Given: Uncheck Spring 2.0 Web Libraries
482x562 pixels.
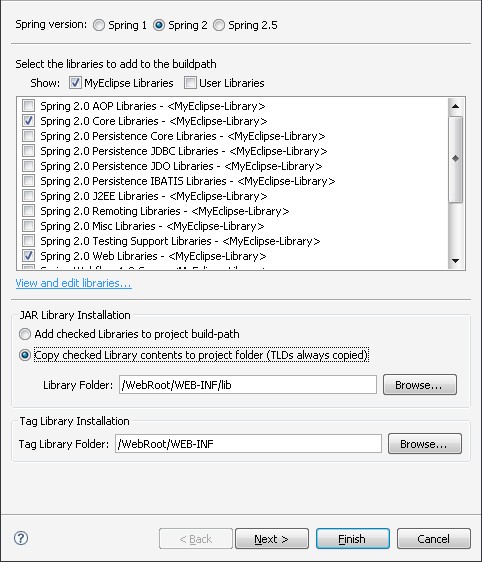Looking at the screenshot, I should click(x=28, y=256).
